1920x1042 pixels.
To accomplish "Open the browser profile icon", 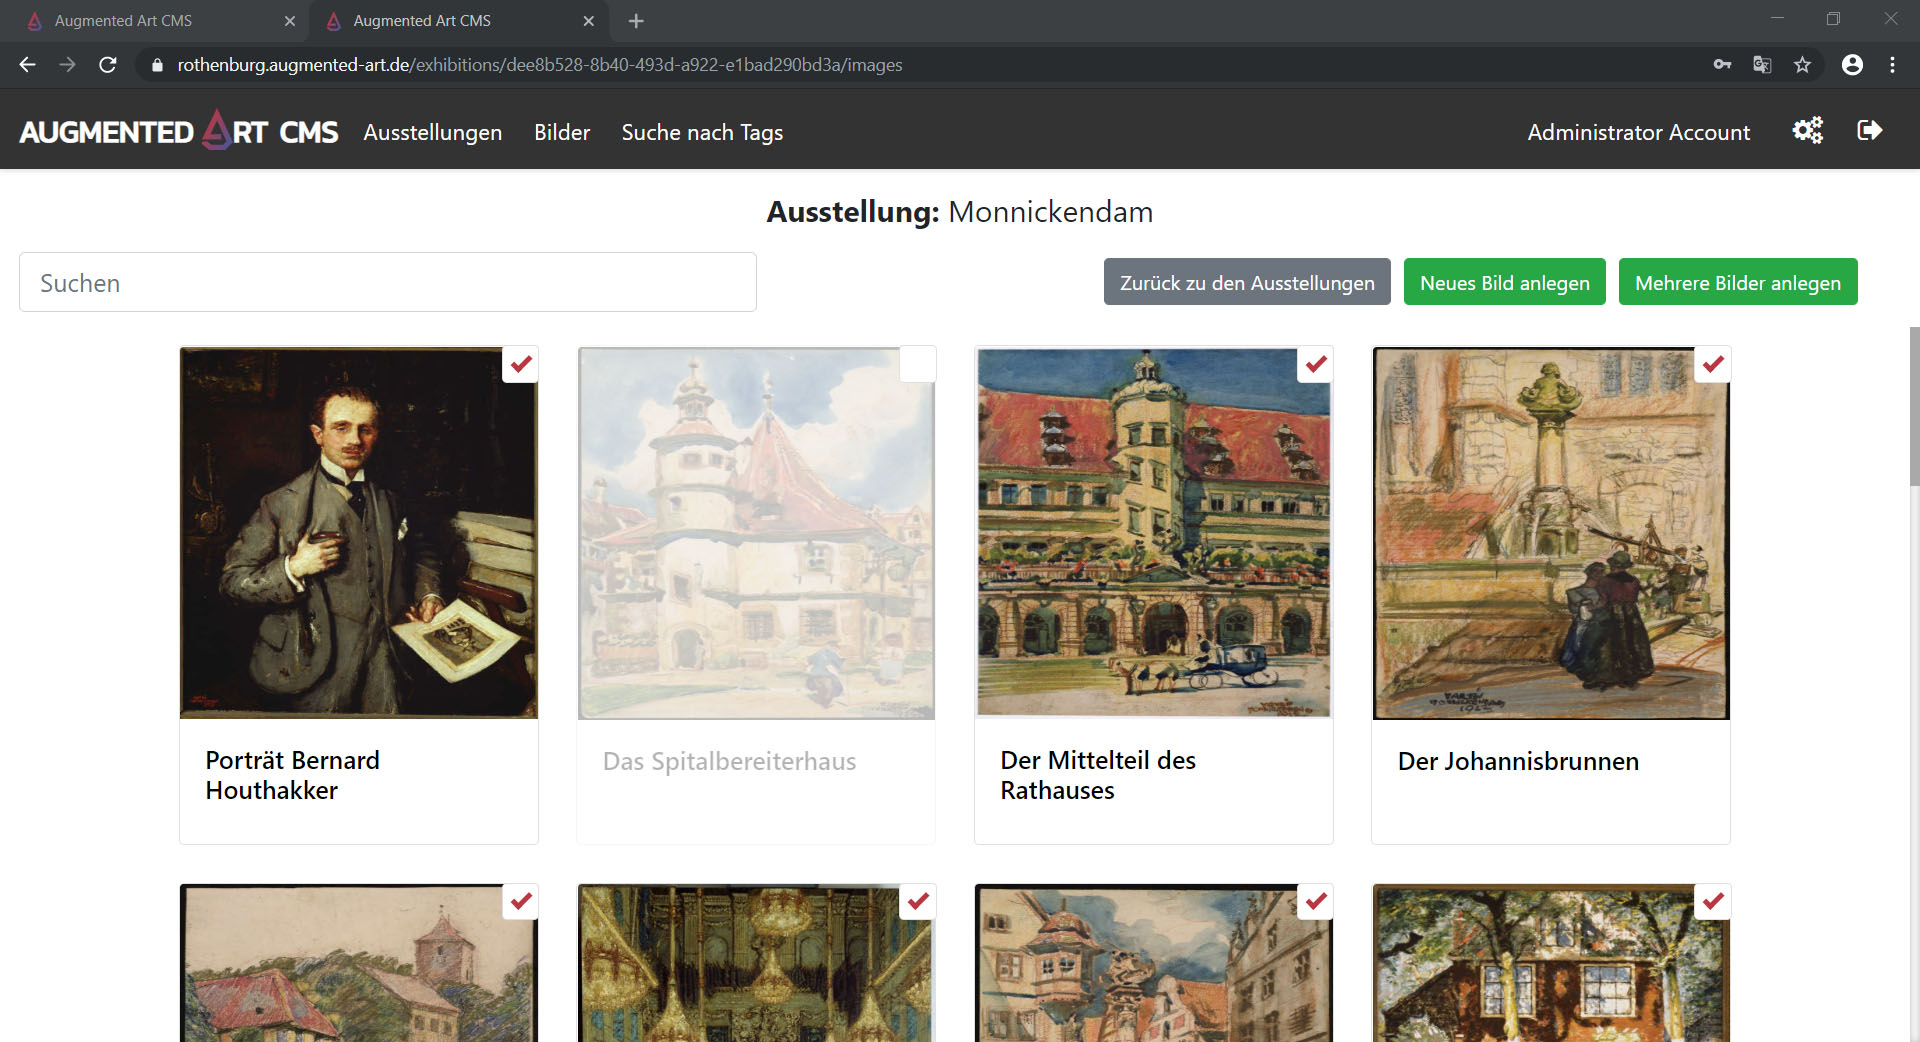I will (1852, 65).
